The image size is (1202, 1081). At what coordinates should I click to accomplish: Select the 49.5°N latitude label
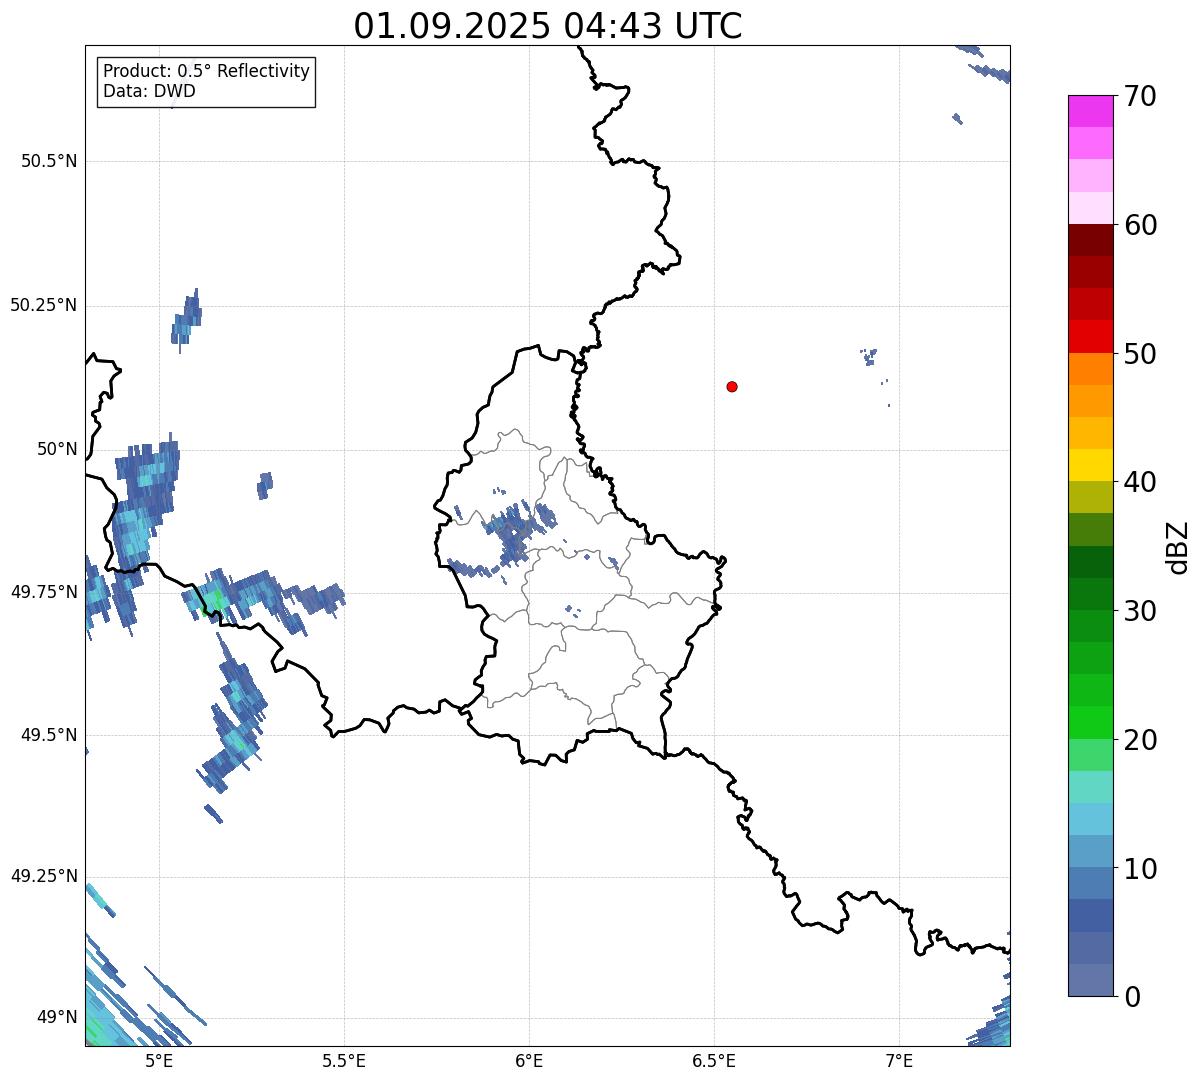(49, 735)
